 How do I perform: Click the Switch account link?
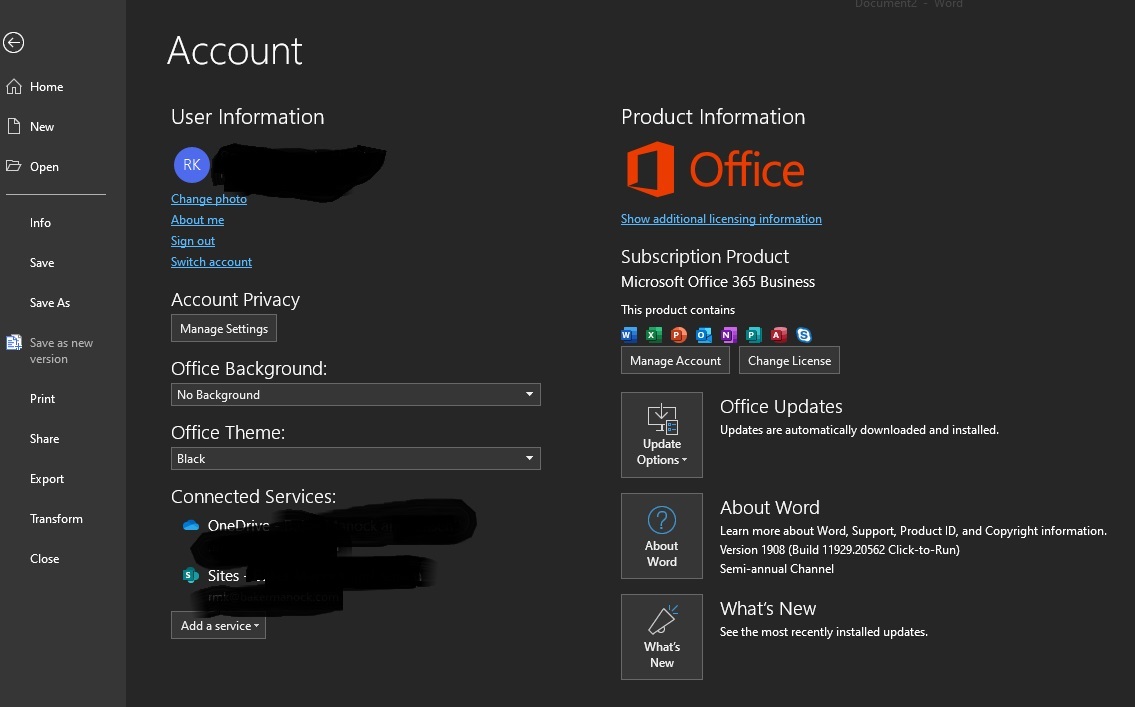(x=211, y=262)
